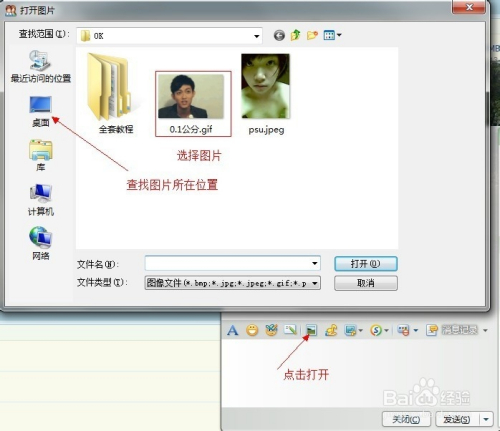Screen dimensions: 500x431
Task: Click the send picture icon in chat
Action: tap(311, 330)
